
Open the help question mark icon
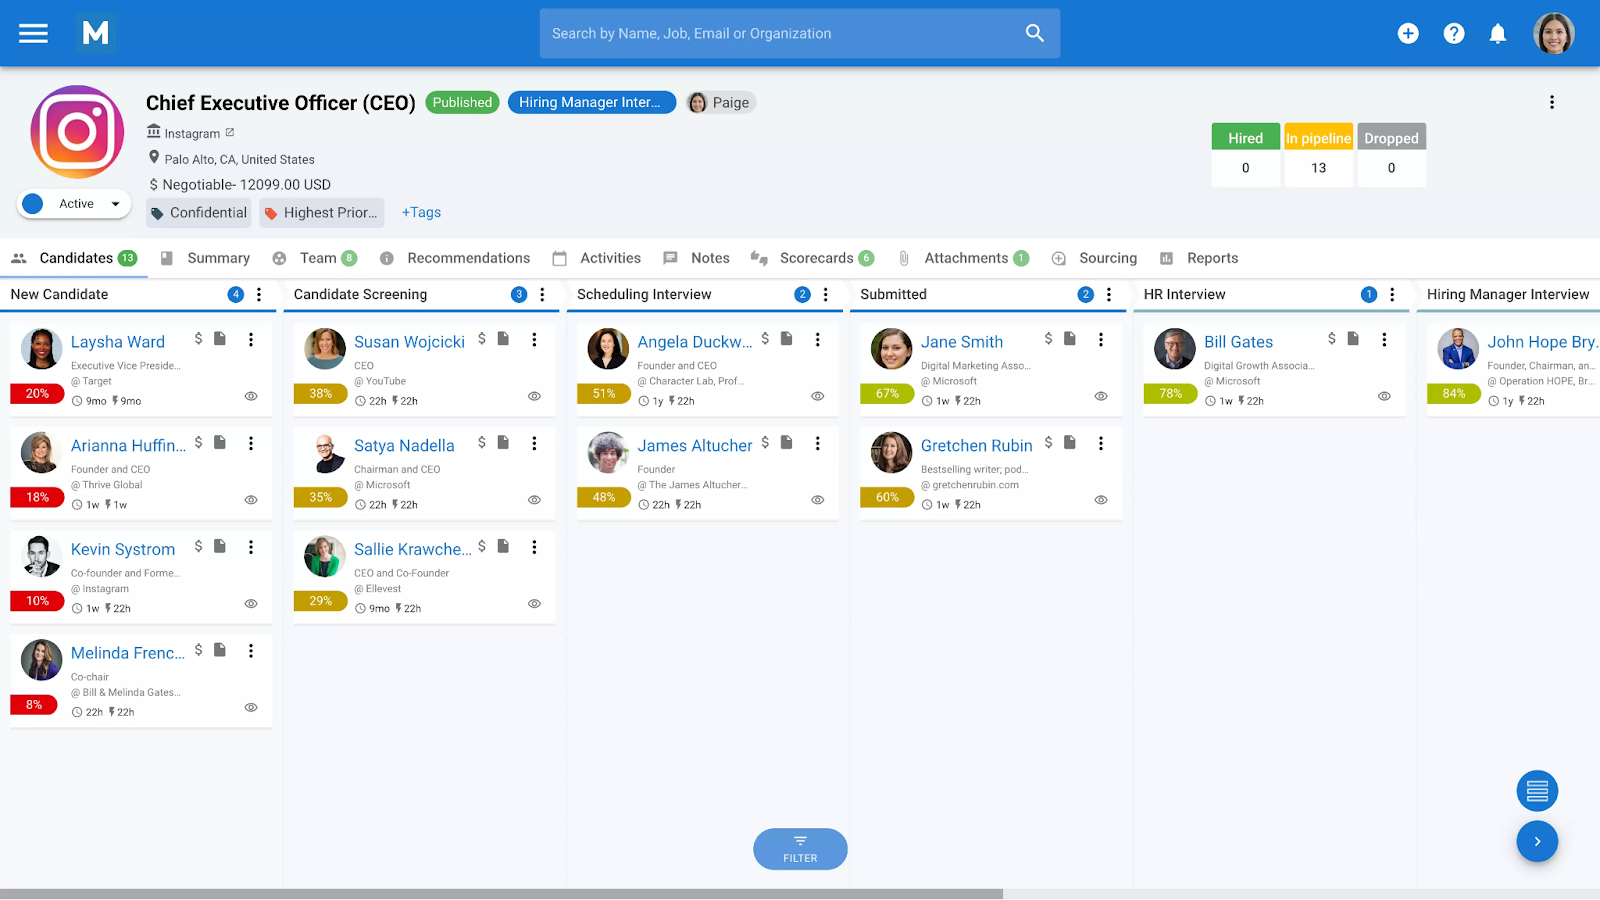point(1454,34)
